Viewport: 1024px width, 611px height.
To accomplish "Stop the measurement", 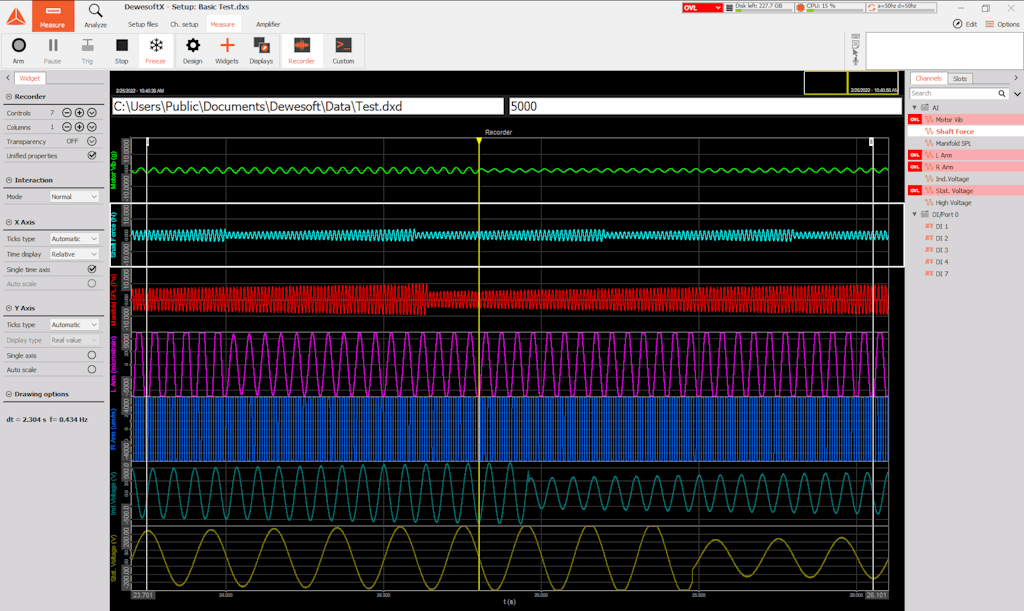I will coord(121,46).
